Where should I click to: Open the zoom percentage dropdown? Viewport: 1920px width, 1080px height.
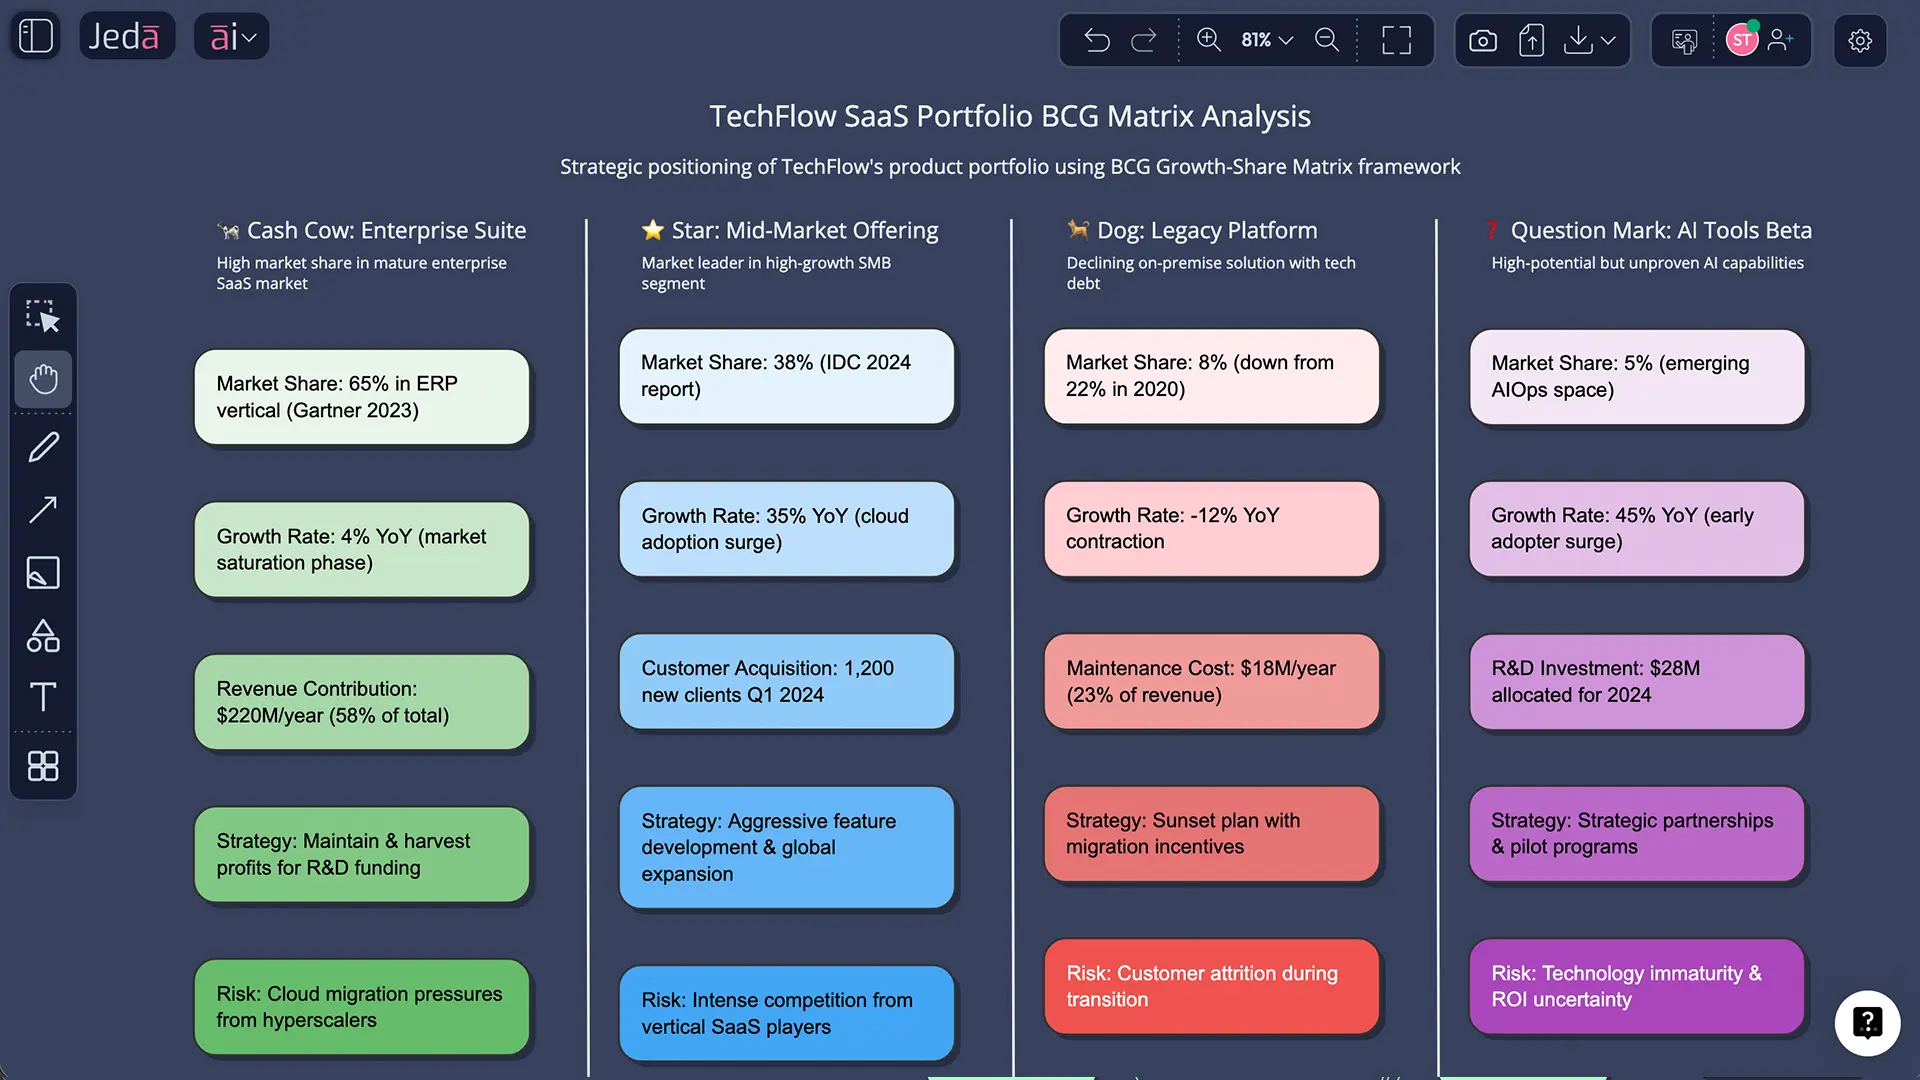(x=1264, y=40)
